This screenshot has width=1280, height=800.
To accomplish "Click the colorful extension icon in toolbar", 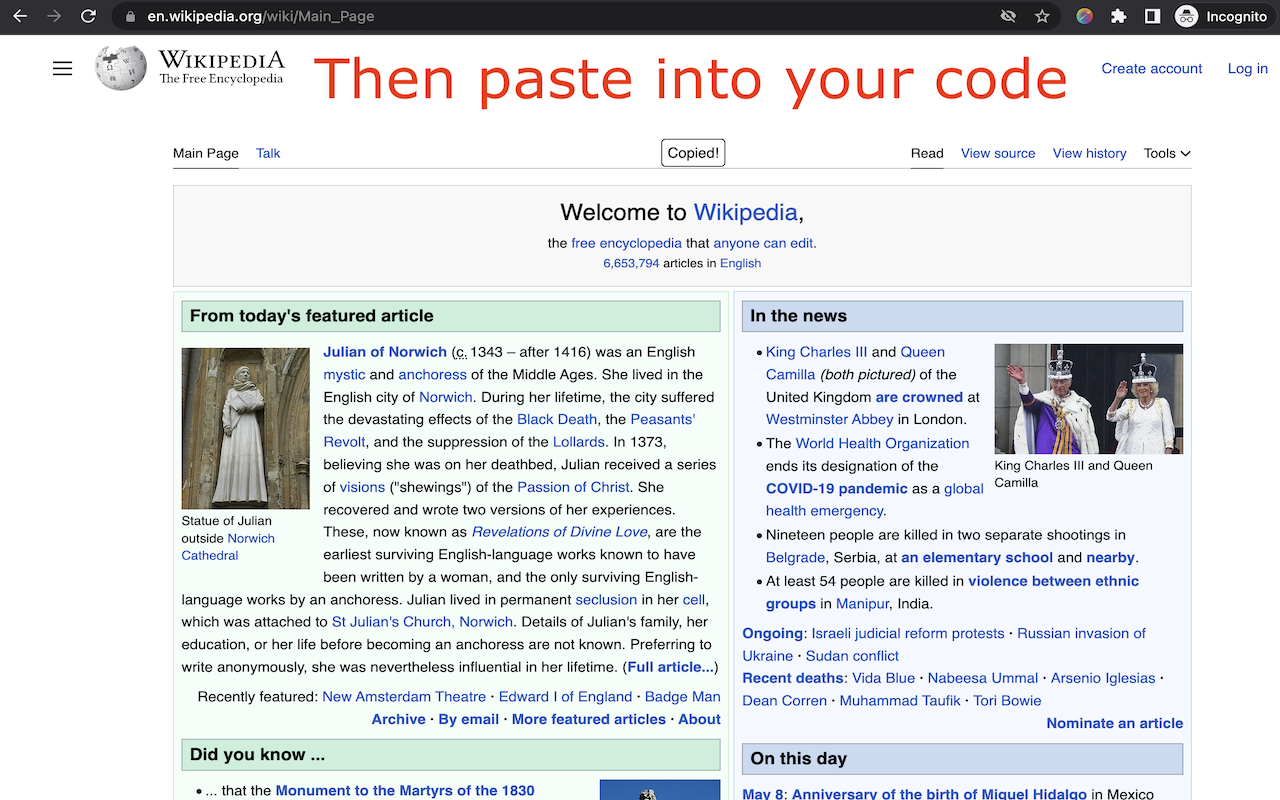I will pos(1085,16).
